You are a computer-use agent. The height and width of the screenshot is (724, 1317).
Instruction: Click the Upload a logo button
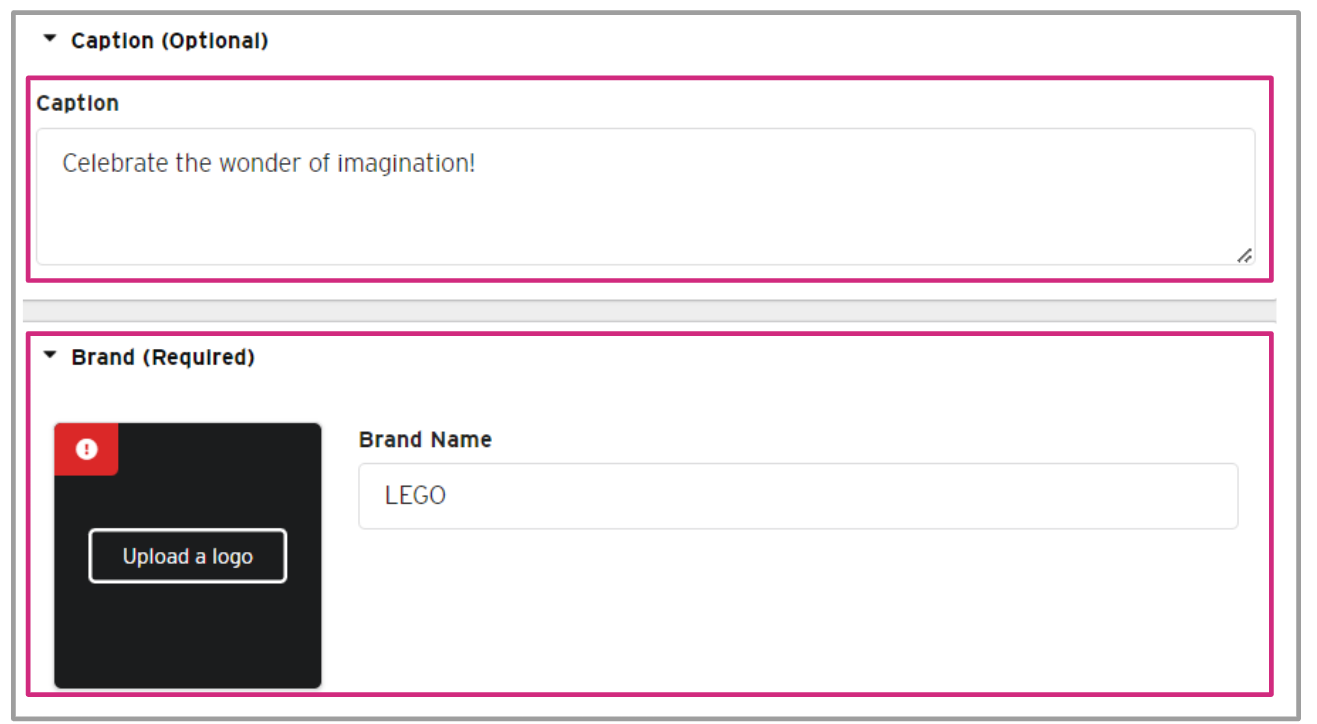point(188,556)
